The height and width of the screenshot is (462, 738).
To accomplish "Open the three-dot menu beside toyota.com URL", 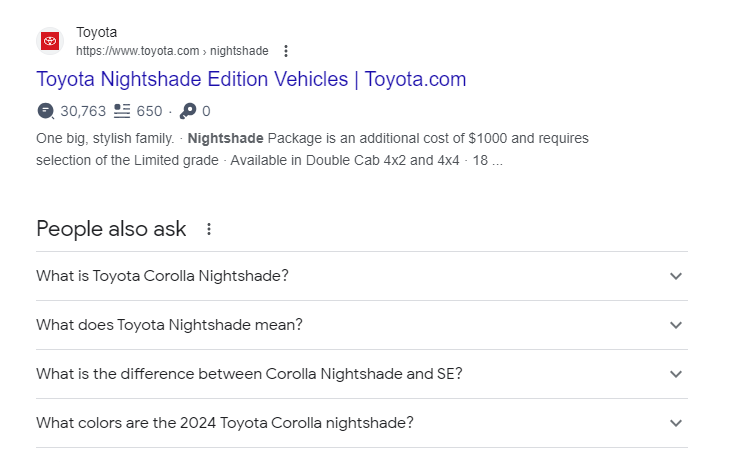I will coord(286,51).
